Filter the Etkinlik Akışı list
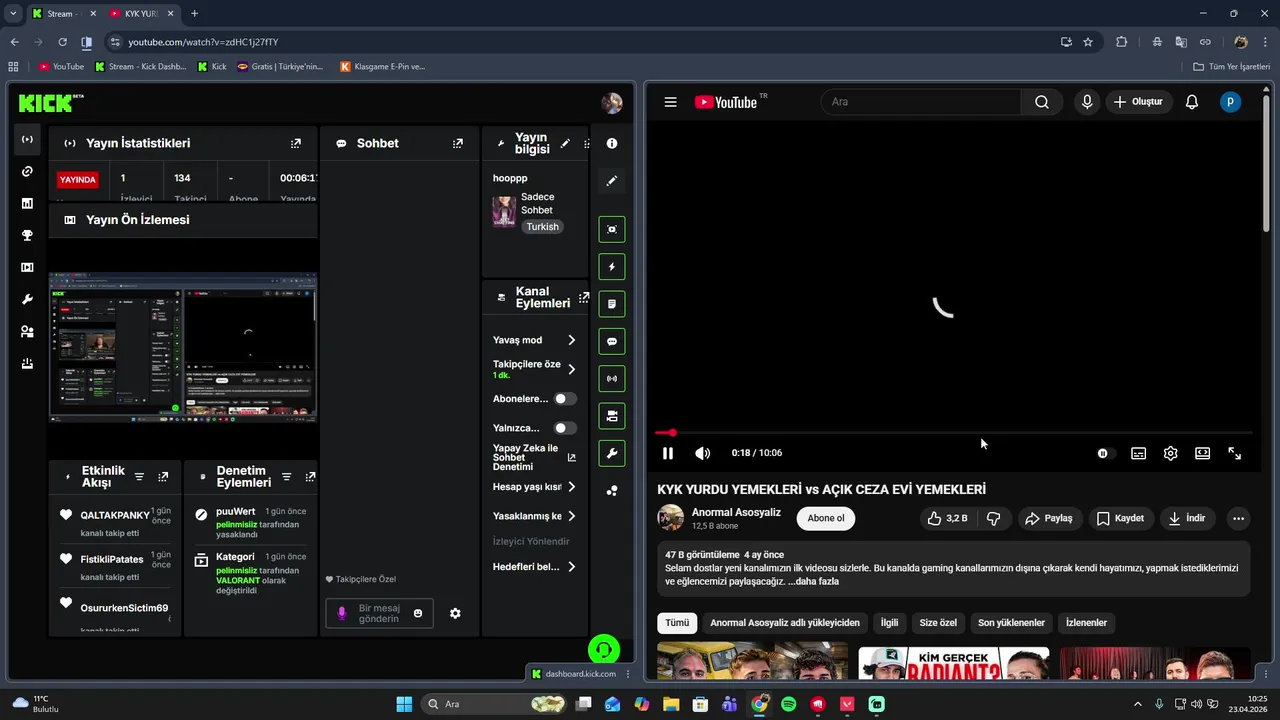Viewport: 1280px width, 720px height. (x=139, y=477)
